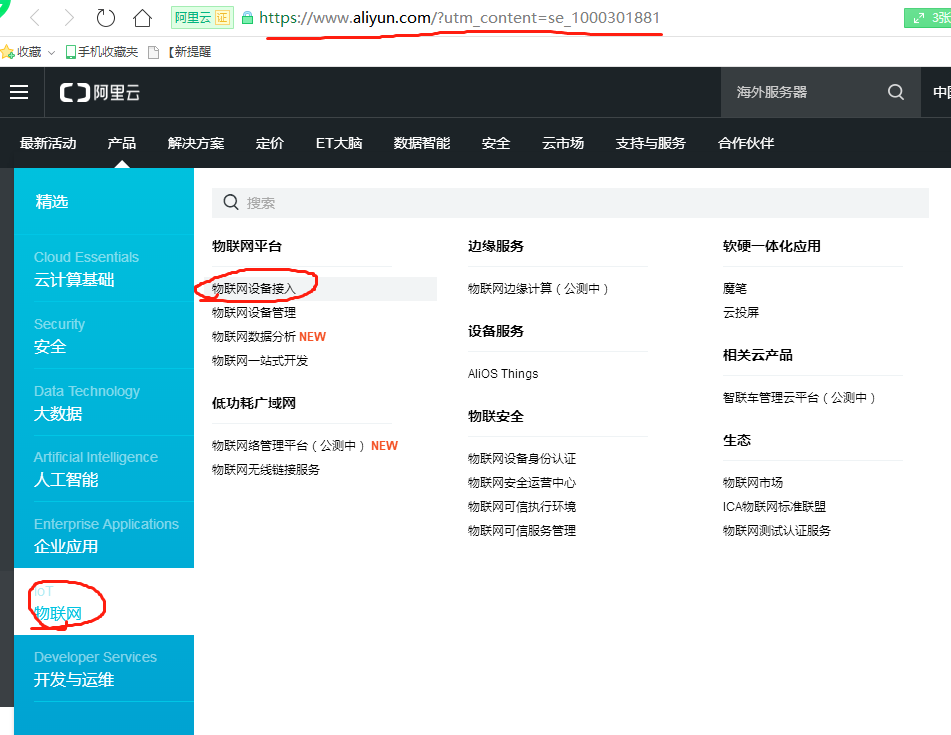951x735 pixels.
Task: Open the 合作伙伴 nav menu
Action: [x=745, y=143]
